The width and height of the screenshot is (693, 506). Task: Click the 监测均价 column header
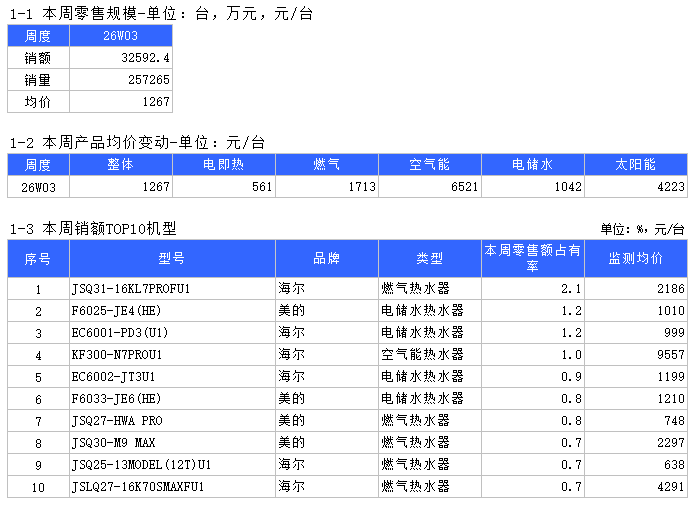(636, 259)
